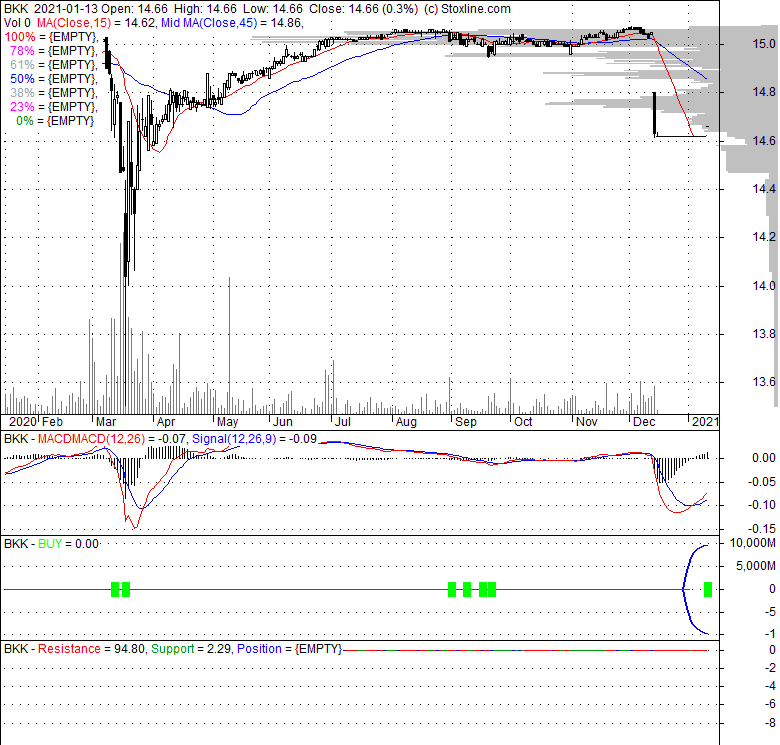The height and width of the screenshot is (745, 780).
Task: Click the -0.05 MACD axis label
Action: coord(762,481)
